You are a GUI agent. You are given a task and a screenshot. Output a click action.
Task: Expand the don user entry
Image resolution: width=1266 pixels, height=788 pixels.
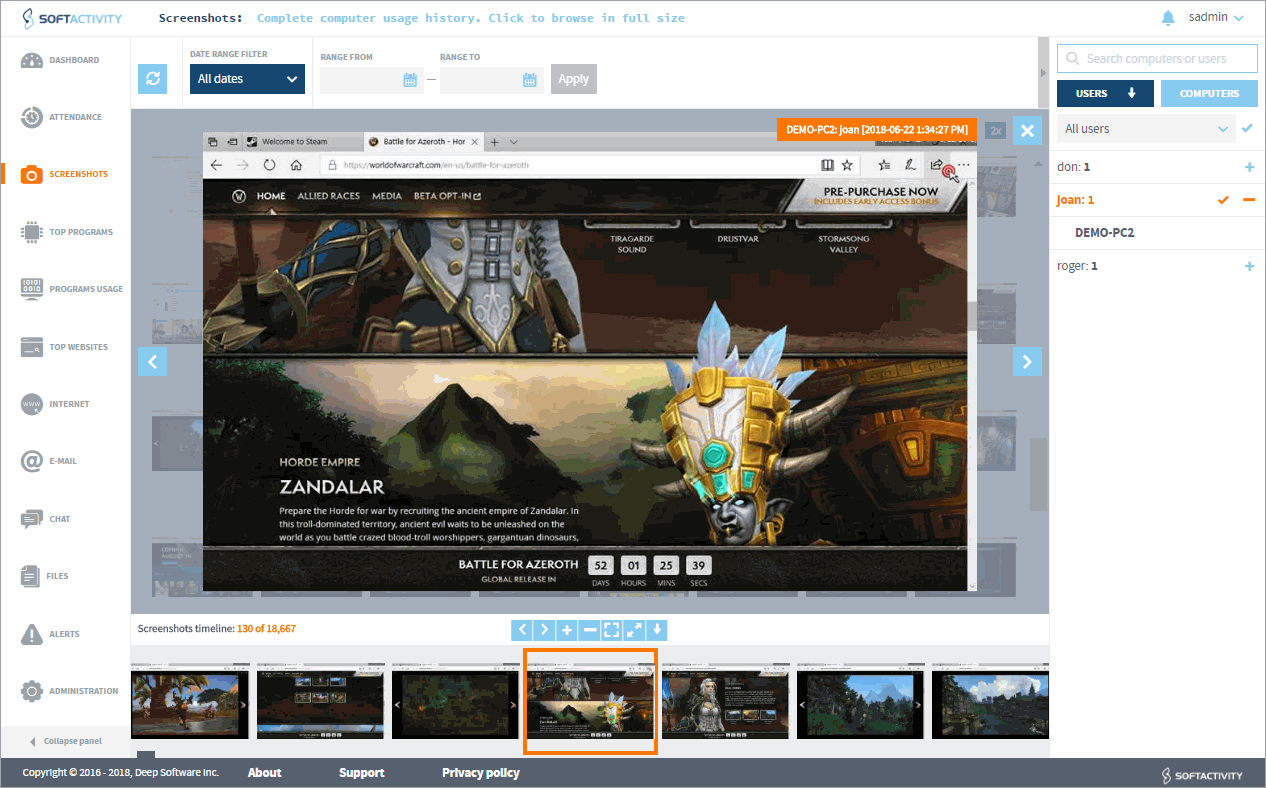pyautogui.click(x=1248, y=167)
